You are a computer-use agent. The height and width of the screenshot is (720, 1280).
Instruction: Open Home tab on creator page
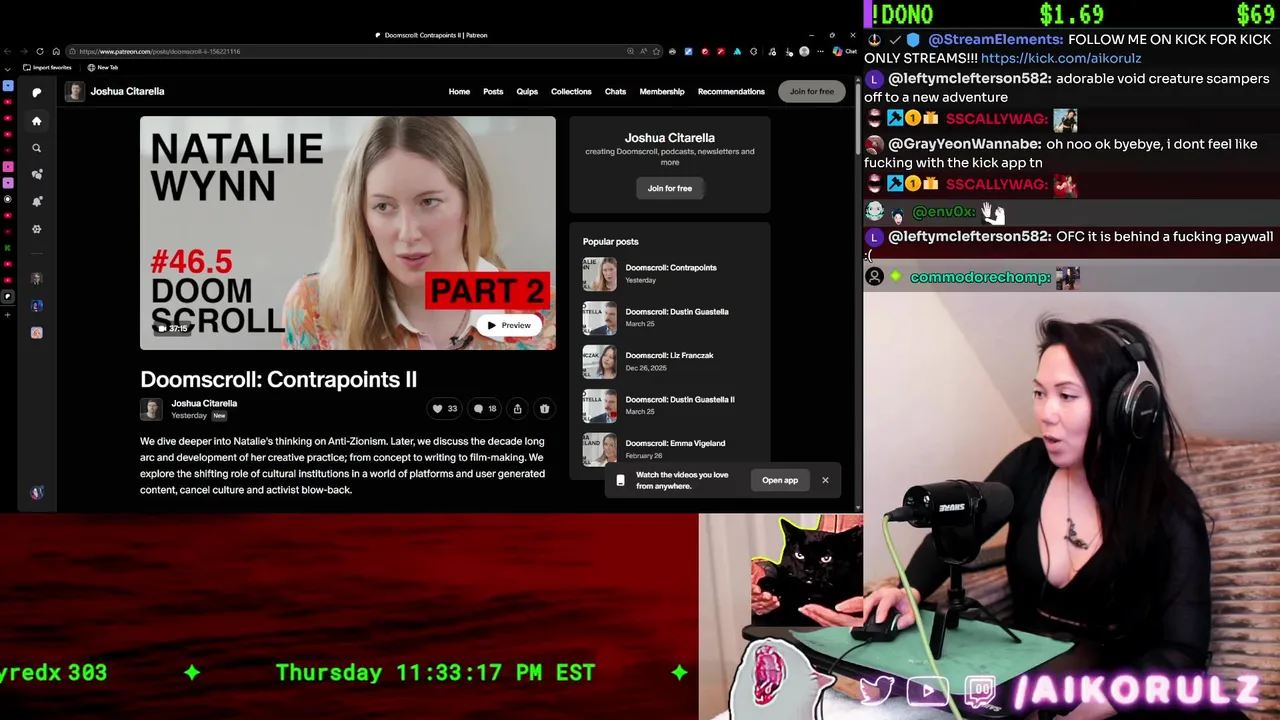[x=459, y=91]
